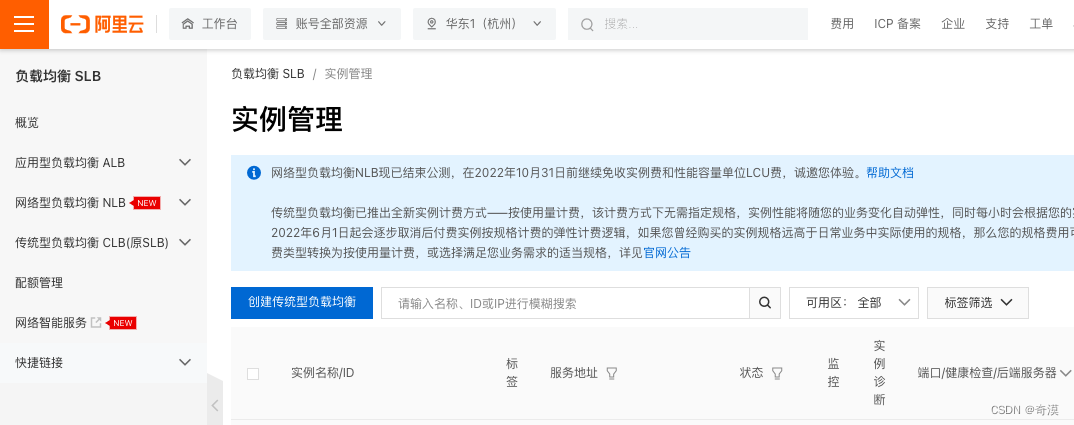Open the 工单 menu
1074x425 pixels.
(1041, 24)
